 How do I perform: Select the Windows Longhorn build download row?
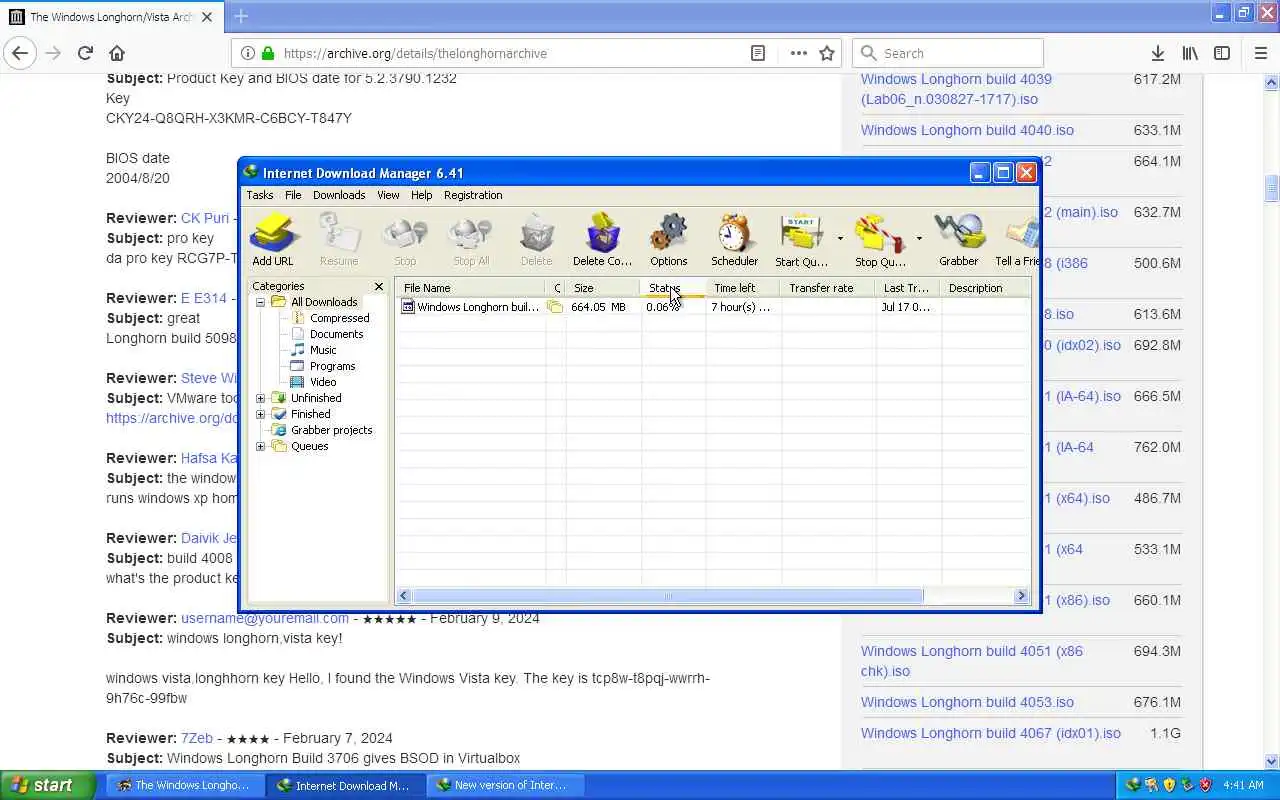point(713,307)
